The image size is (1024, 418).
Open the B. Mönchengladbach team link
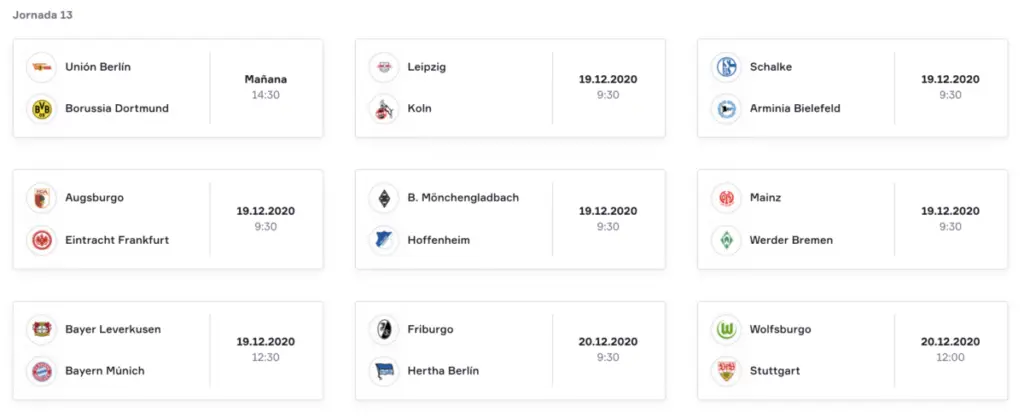[463, 197]
